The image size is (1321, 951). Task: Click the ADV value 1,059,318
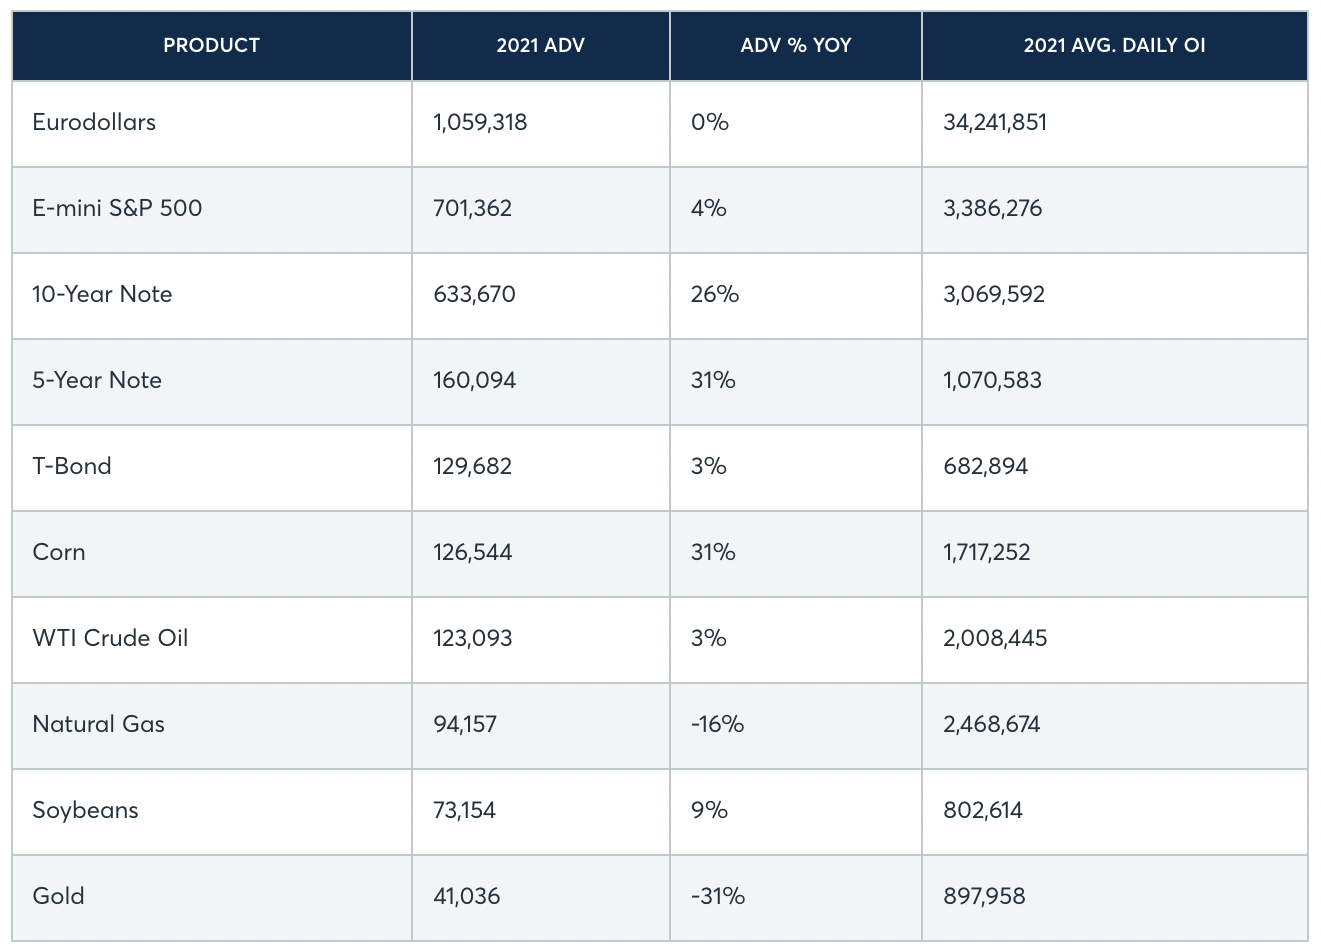(x=480, y=123)
